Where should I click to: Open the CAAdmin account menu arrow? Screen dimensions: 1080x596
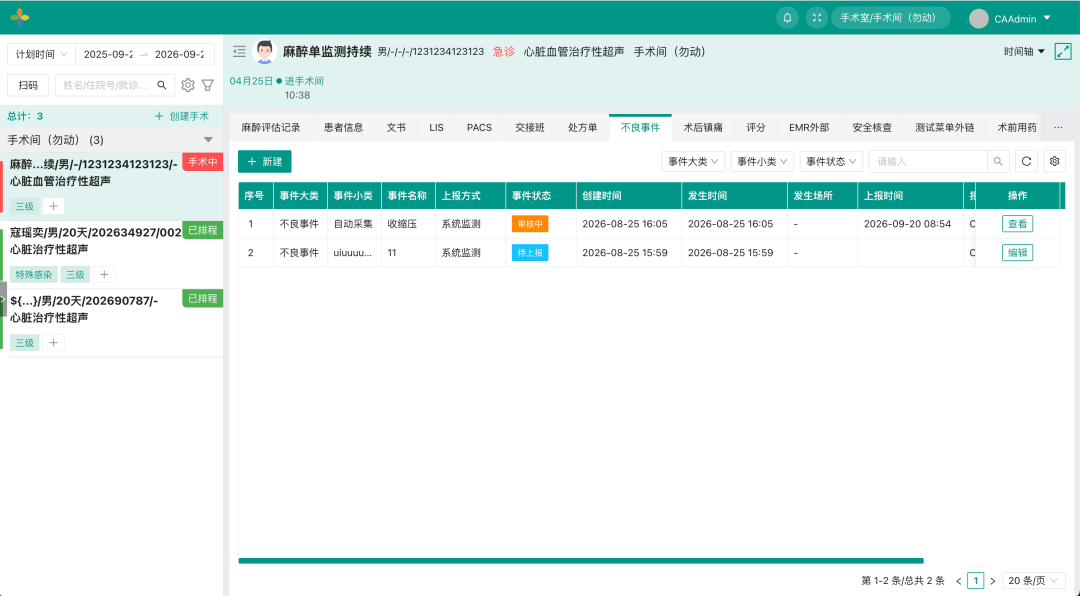click(1047, 18)
